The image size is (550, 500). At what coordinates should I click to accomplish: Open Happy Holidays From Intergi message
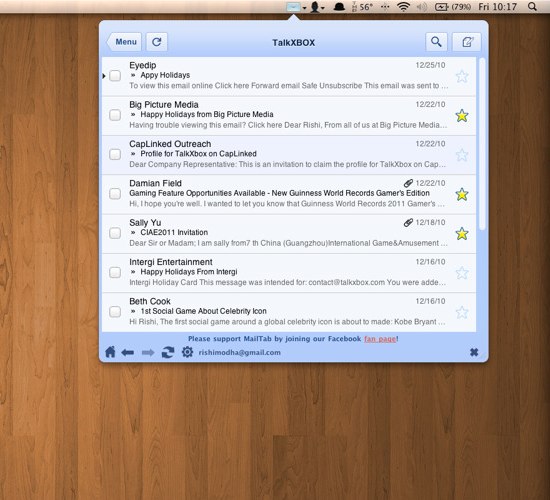pyautogui.click(x=189, y=272)
